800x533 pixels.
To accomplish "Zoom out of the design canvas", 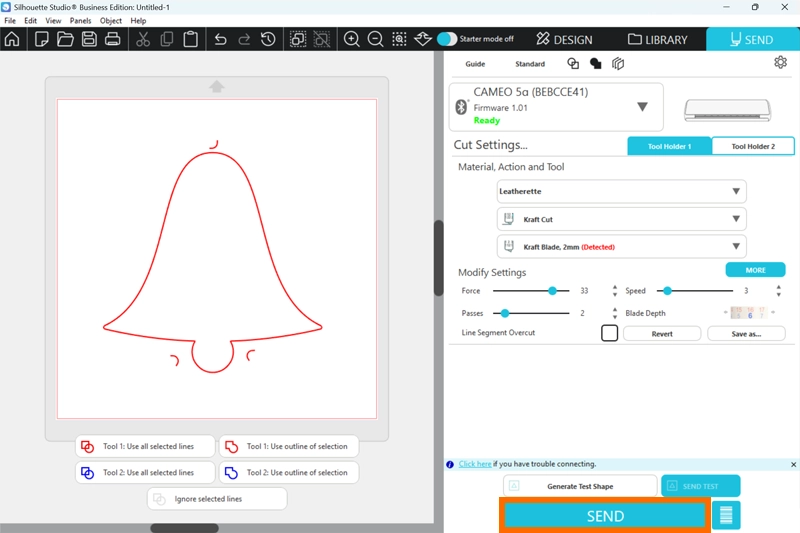I will pyautogui.click(x=376, y=40).
